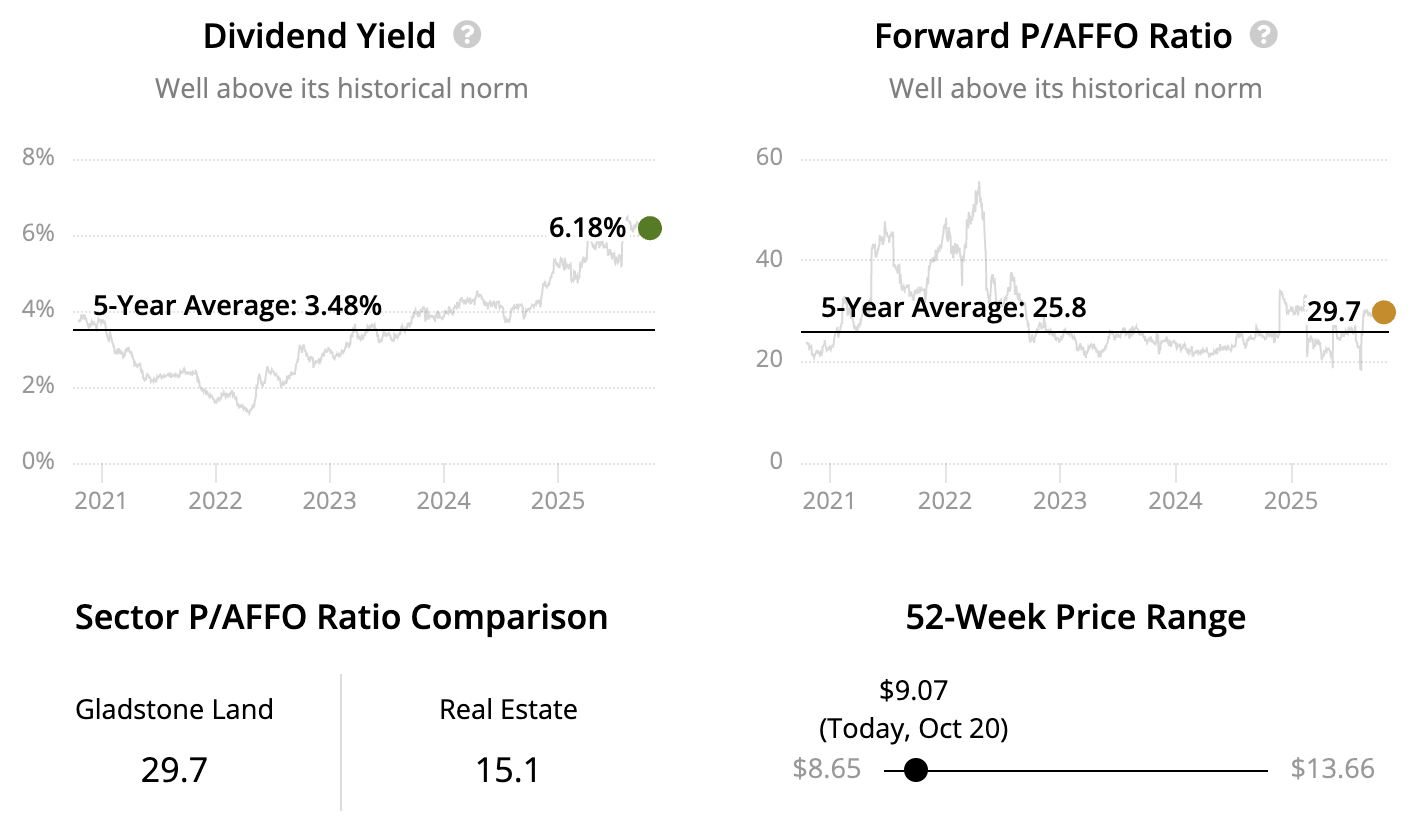Click the Sector P/AFFO Ratio Comparison heading
1424x826 pixels.
click(x=341, y=617)
